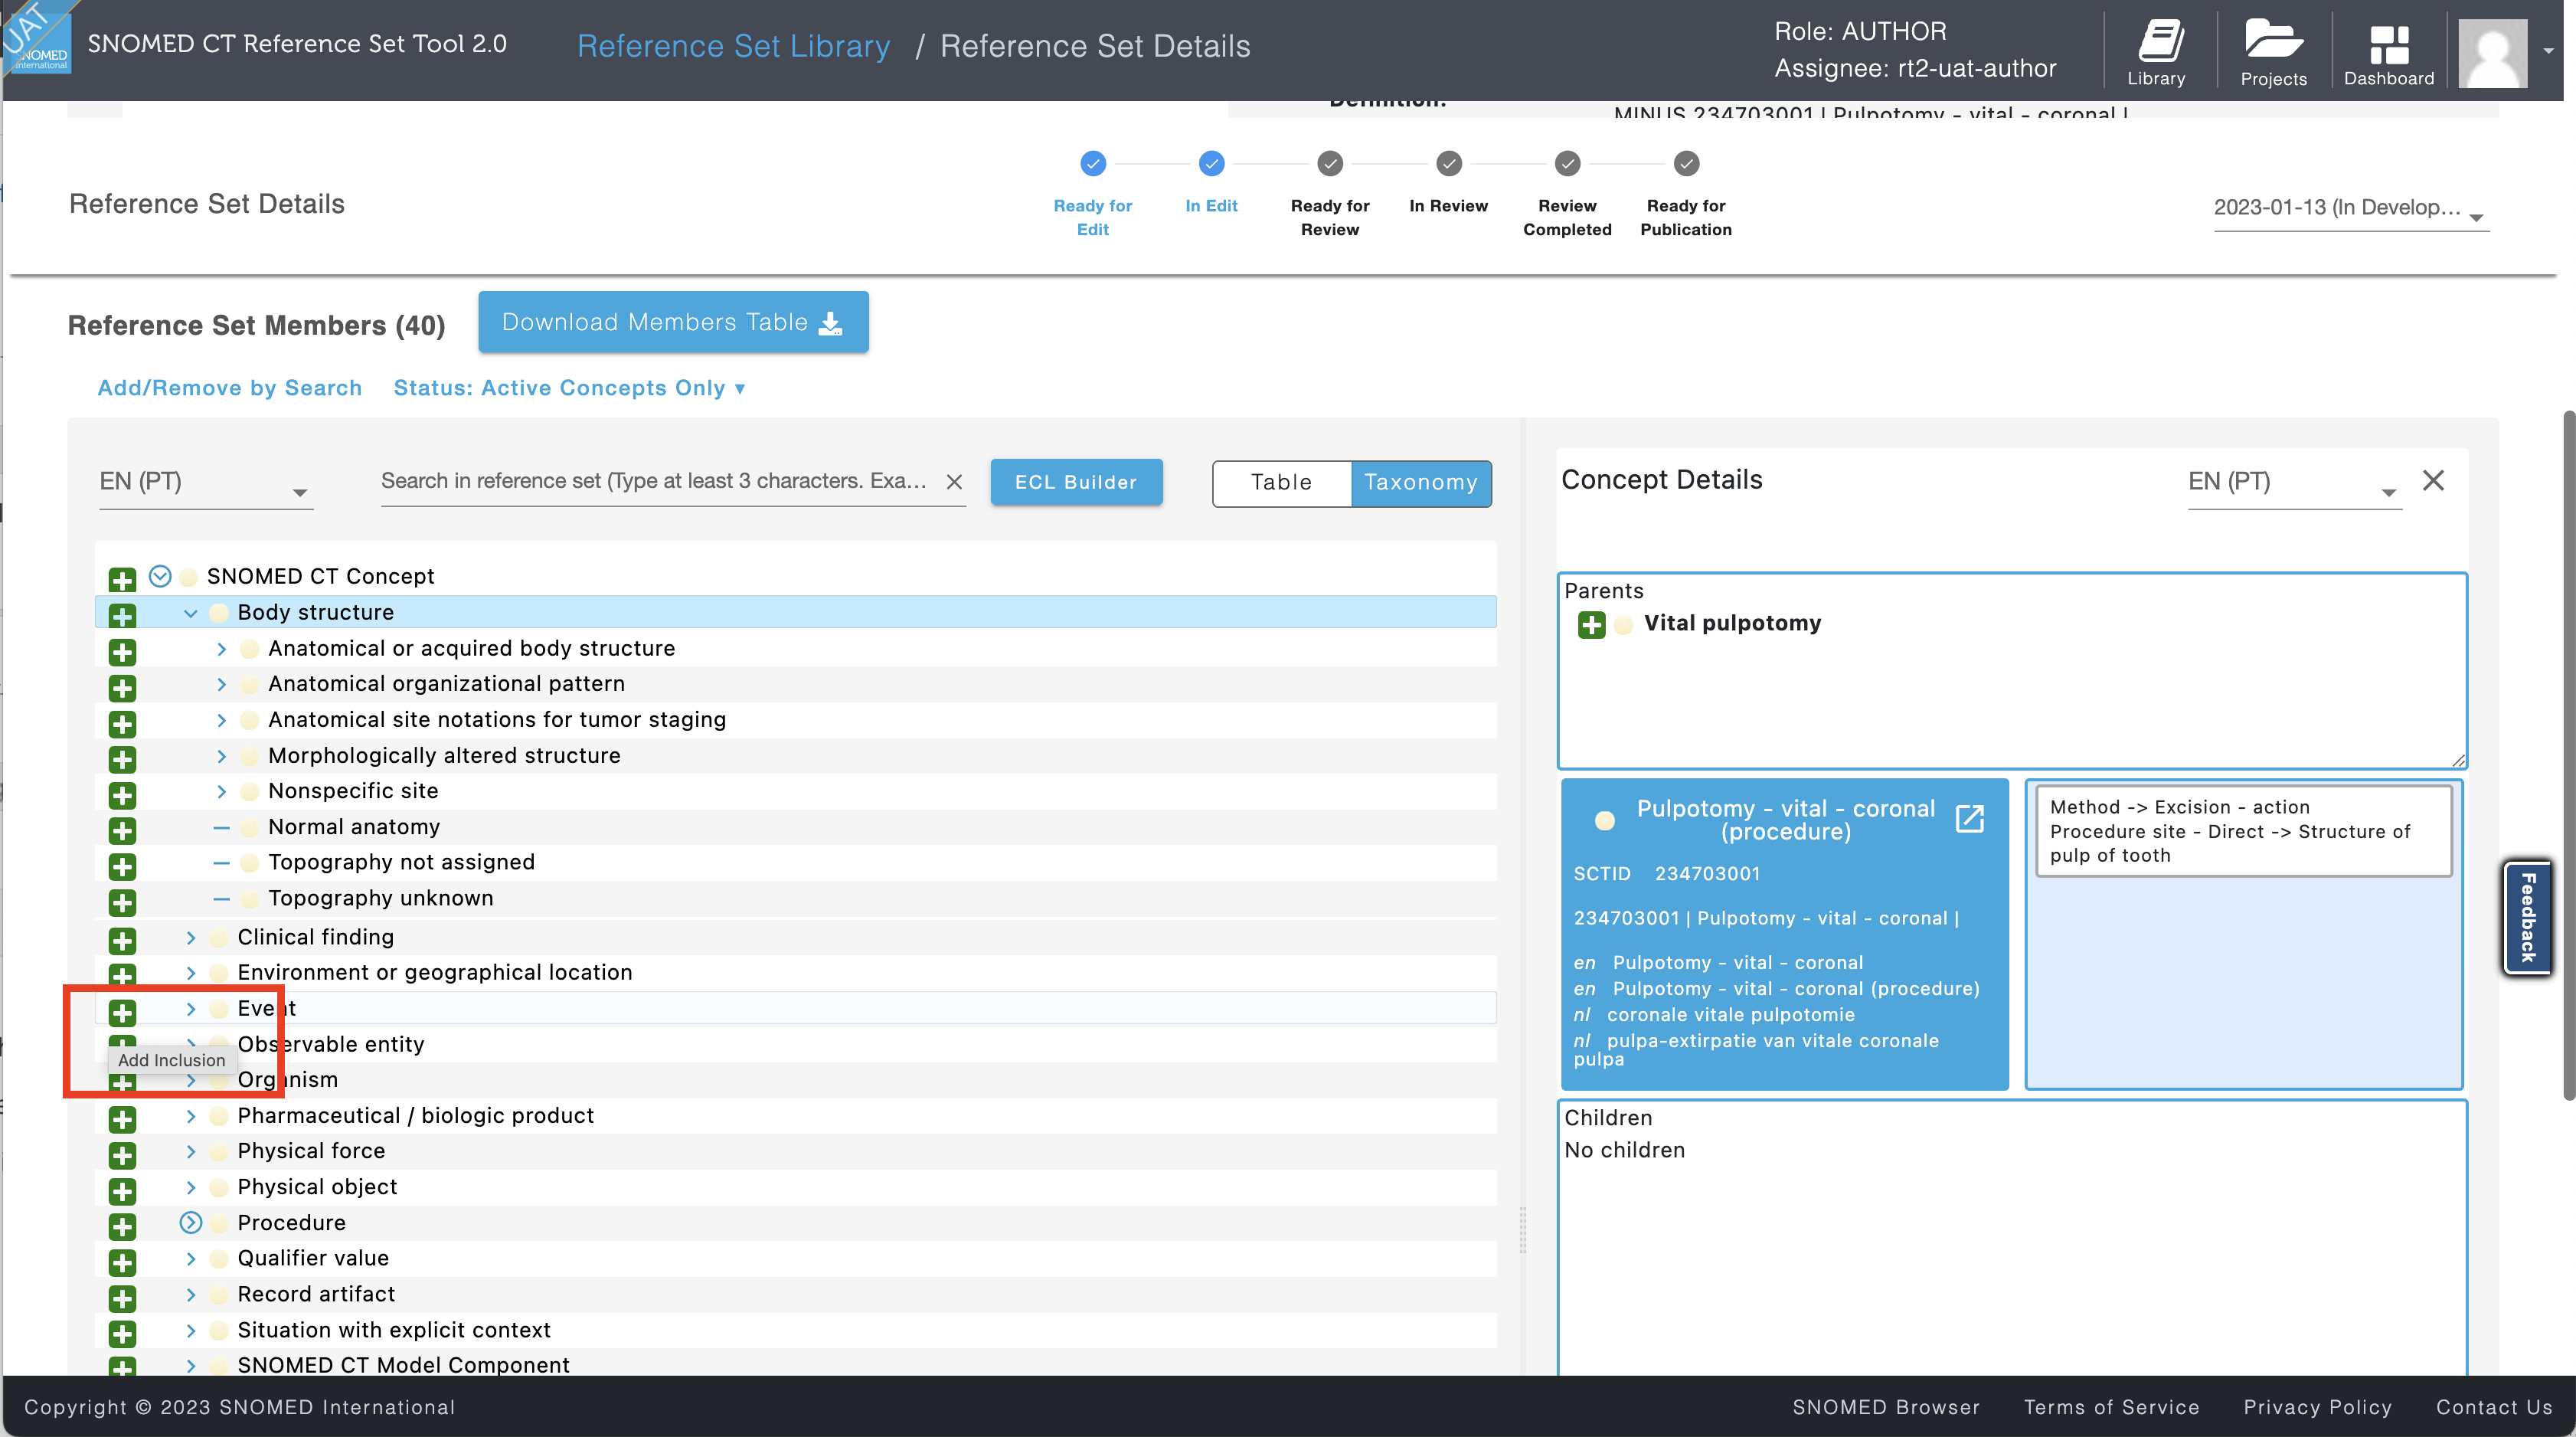Open the version date dropdown
The height and width of the screenshot is (1437, 2576).
pyautogui.click(x=2351, y=209)
